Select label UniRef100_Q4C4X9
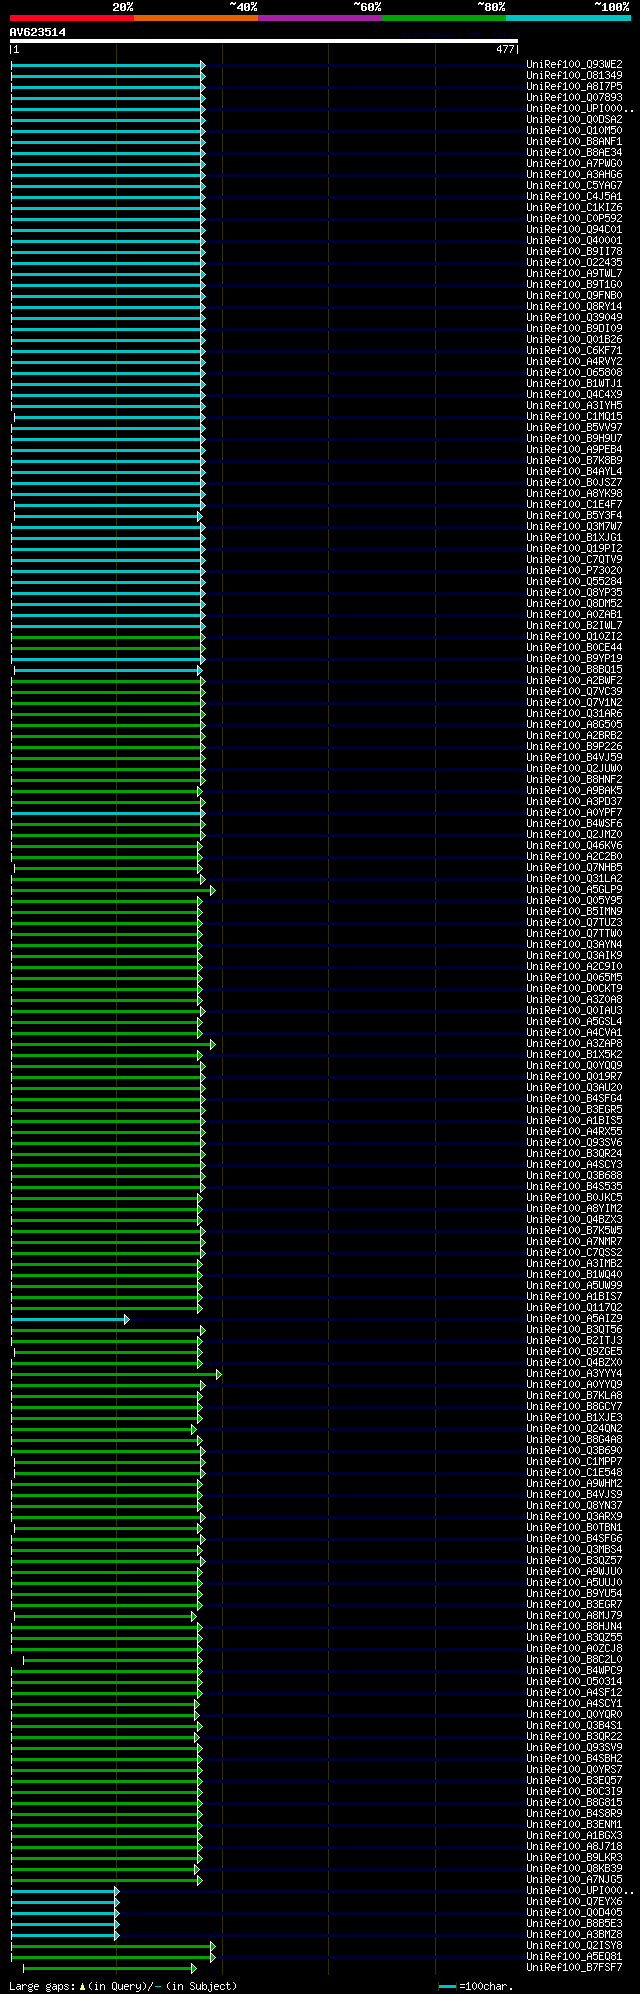 pos(574,394)
